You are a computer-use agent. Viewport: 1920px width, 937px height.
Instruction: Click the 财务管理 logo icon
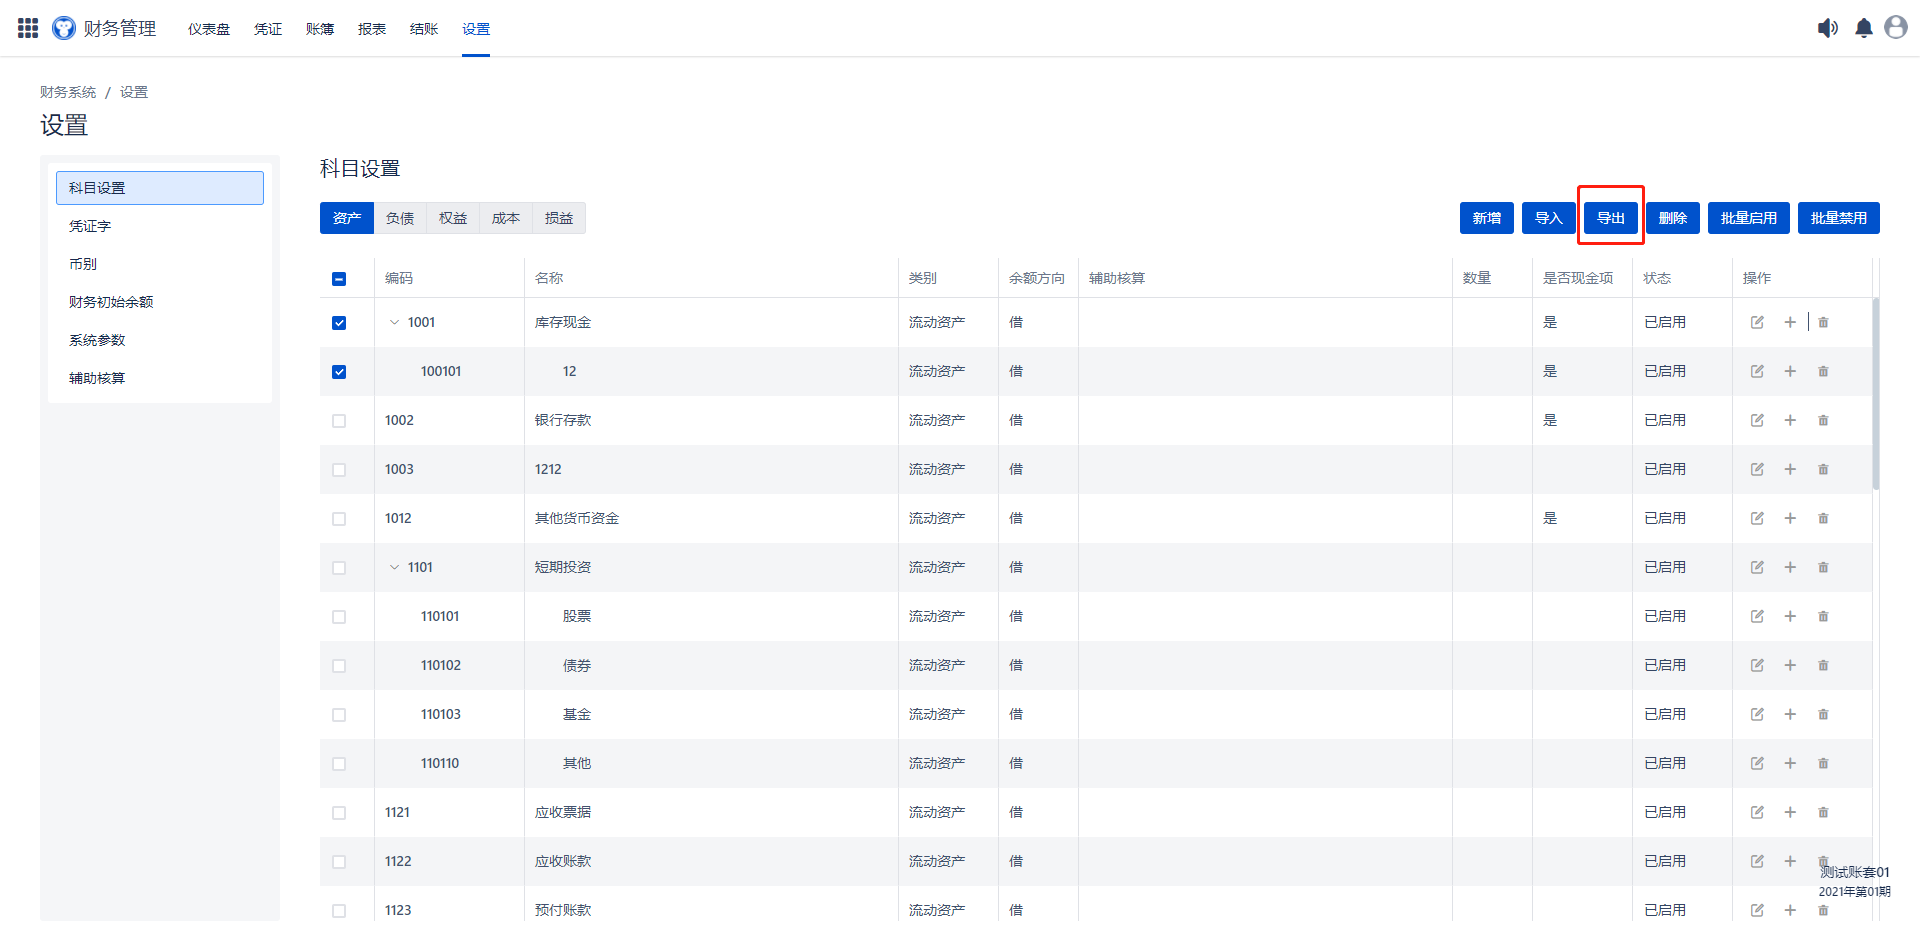[x=64, y=28]
